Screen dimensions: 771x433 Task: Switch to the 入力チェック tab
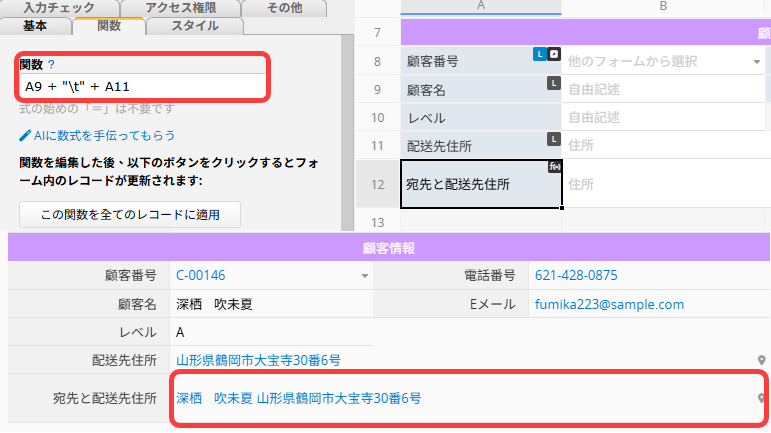[59, 8]
